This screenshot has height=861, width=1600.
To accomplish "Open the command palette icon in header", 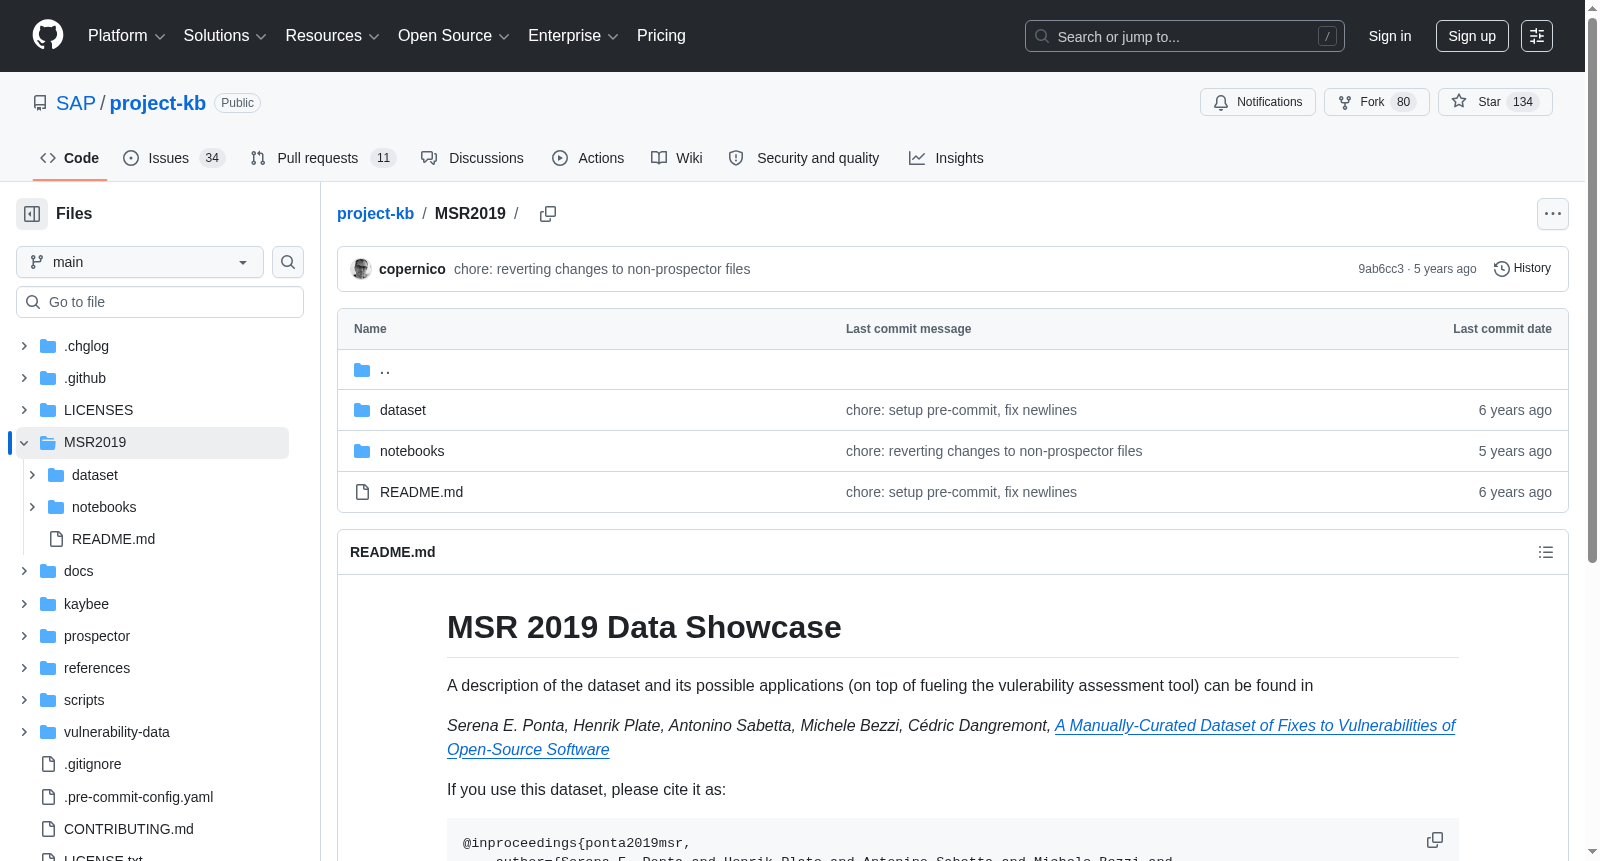I will [x=1537, y=36].
